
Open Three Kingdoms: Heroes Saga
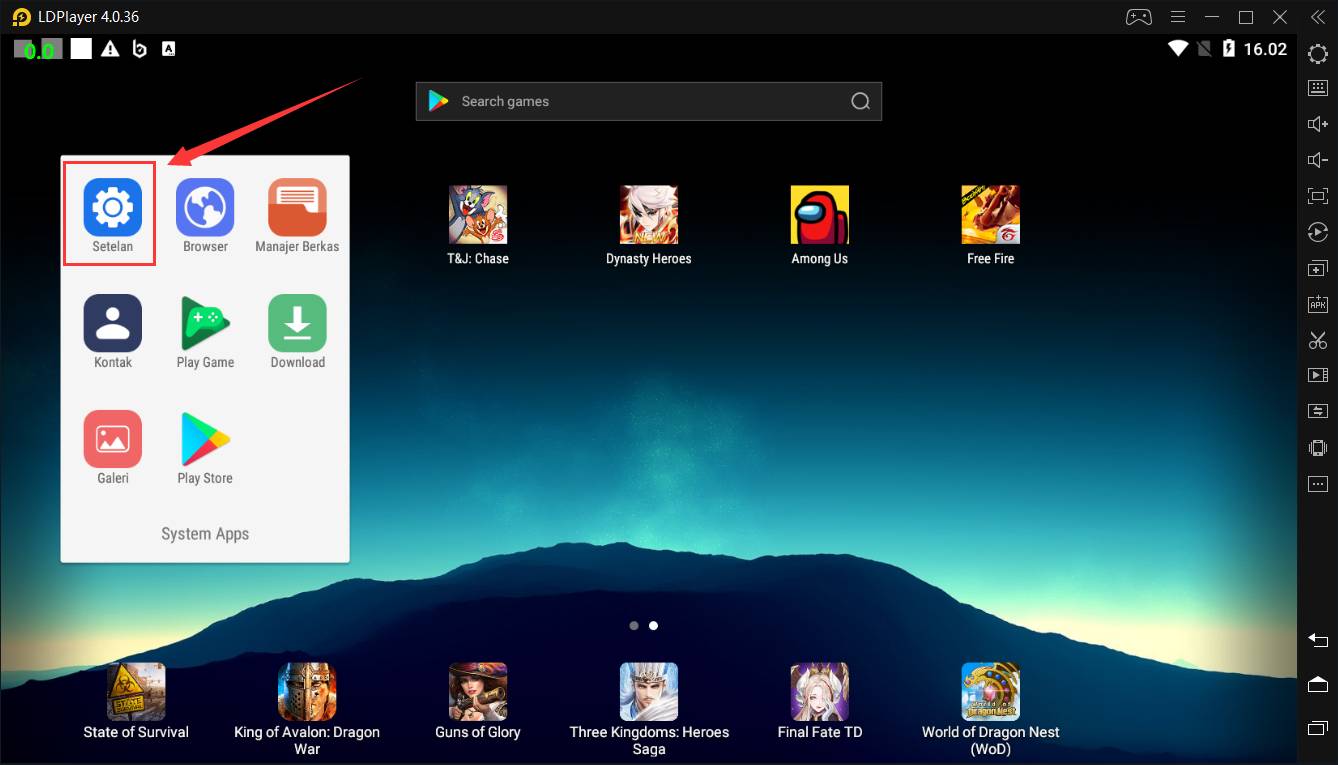649,692
